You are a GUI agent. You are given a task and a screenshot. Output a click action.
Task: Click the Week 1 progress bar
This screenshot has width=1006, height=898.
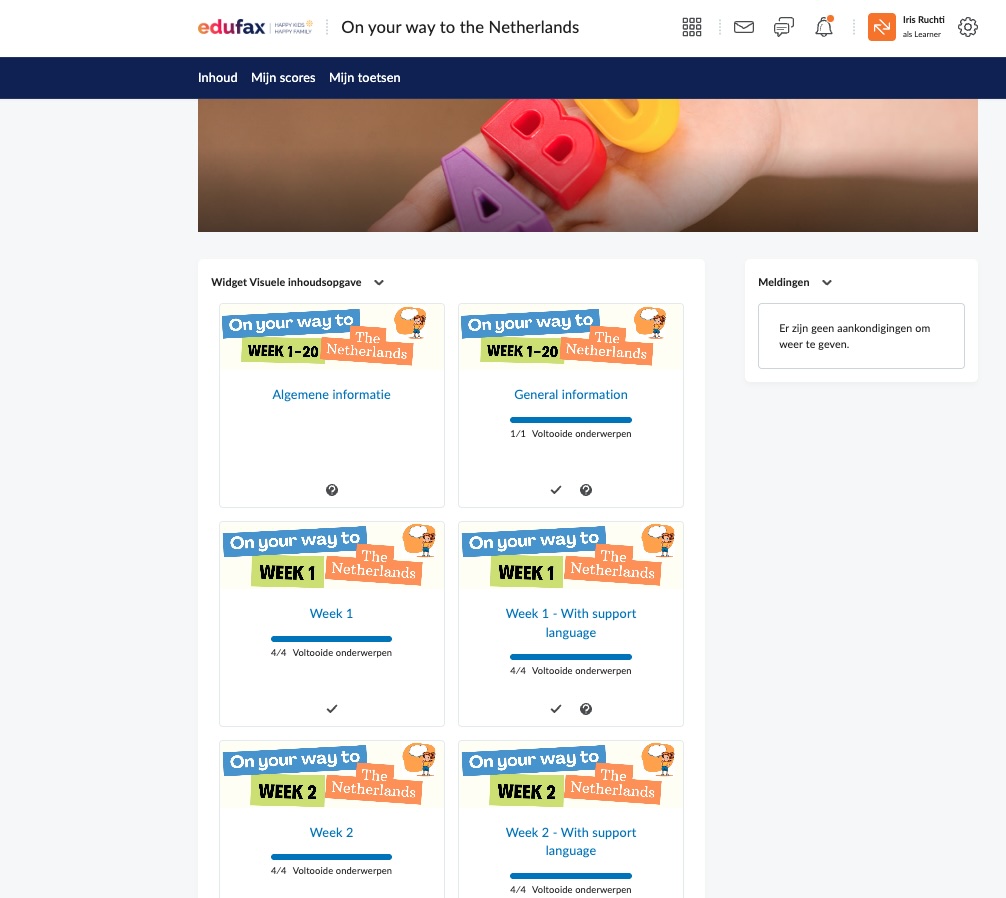[331, 639]
